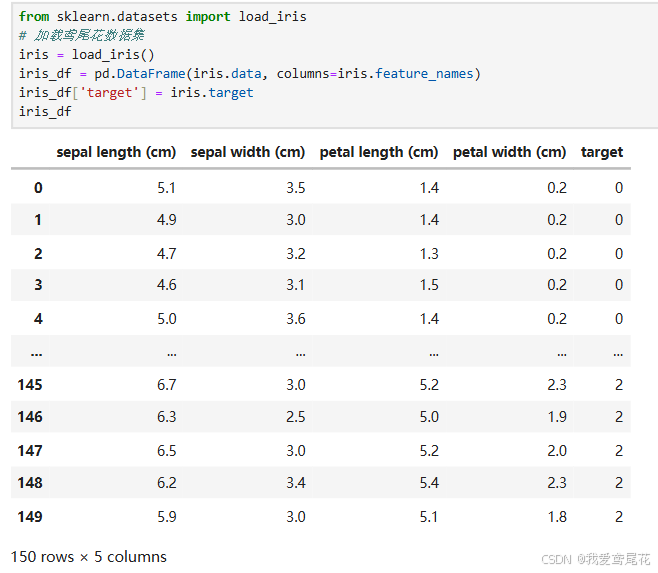Select row index 148 label

(x=30, y=483)
